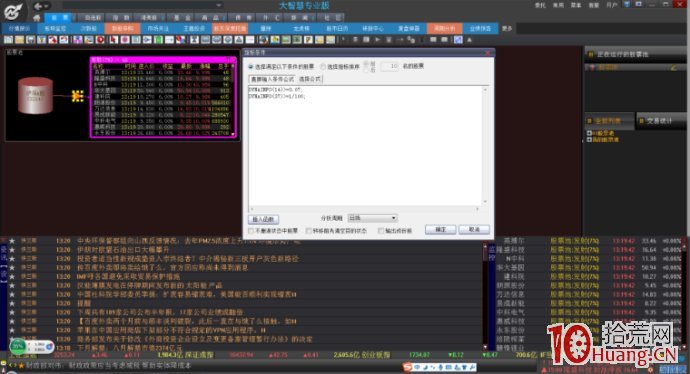Click the first orange tab in the function row
Screen dimensions: 690x374
[x=122, y=28]
